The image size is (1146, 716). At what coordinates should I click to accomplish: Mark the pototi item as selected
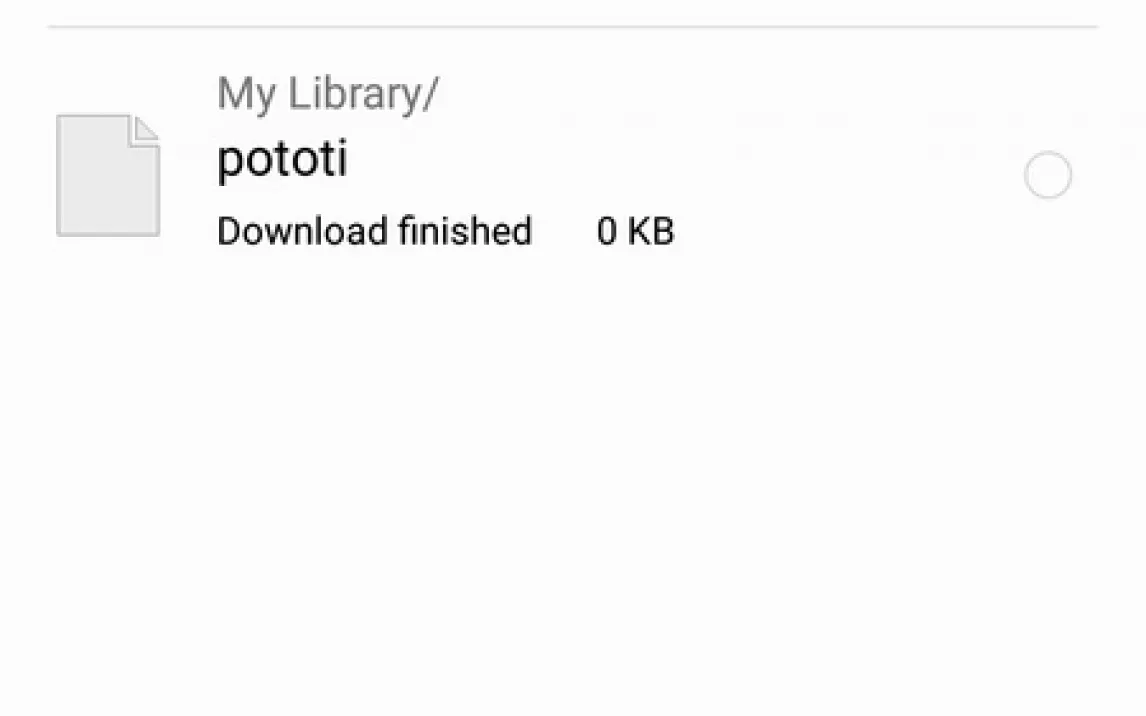point(1047,176)
